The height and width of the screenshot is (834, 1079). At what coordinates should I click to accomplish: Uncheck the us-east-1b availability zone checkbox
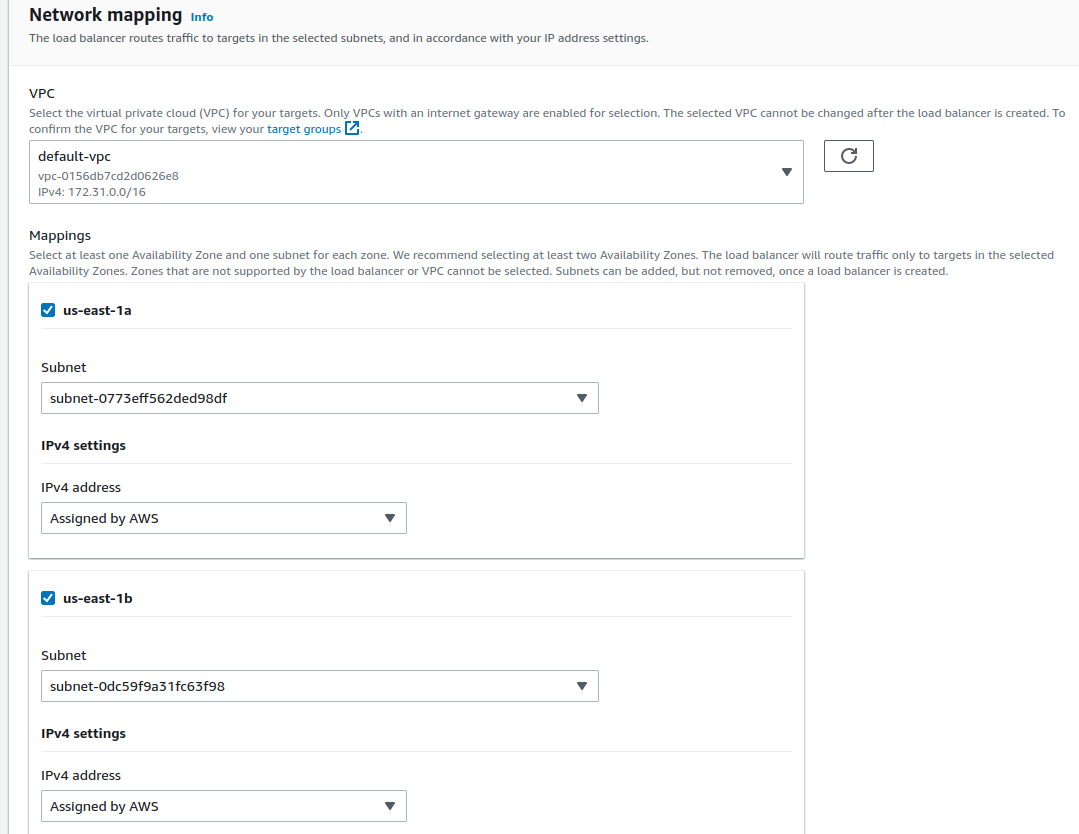[x=47, y=598]
